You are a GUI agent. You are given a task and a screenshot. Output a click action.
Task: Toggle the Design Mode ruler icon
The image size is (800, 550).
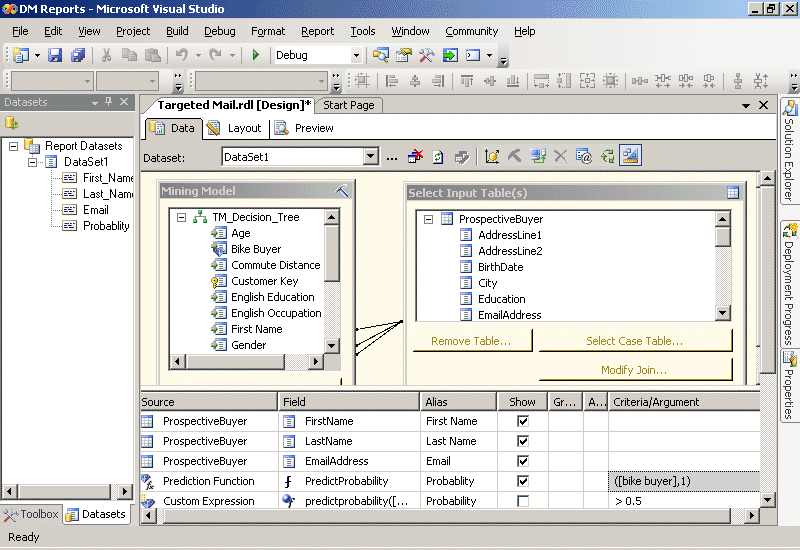[630, 156]
